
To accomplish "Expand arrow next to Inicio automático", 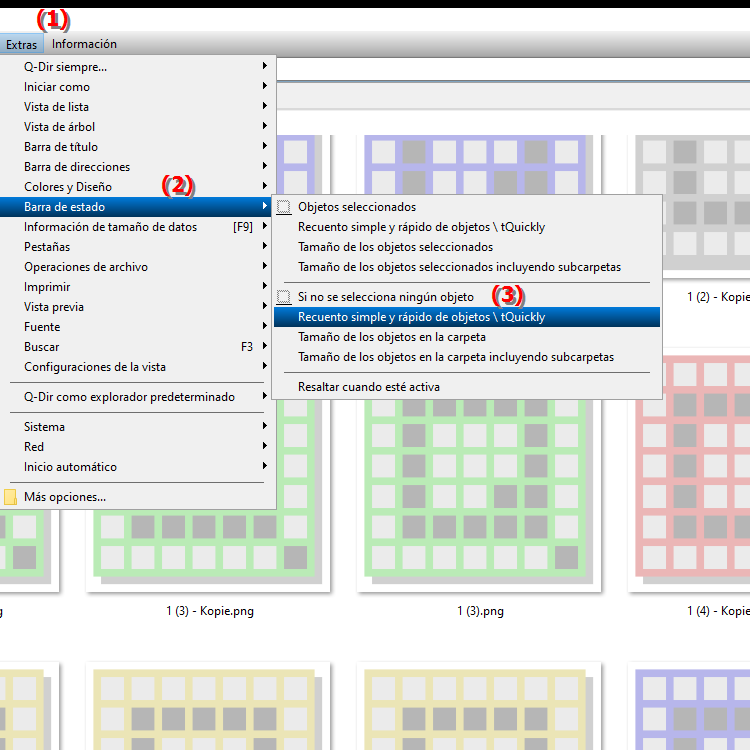I will 265,466.
